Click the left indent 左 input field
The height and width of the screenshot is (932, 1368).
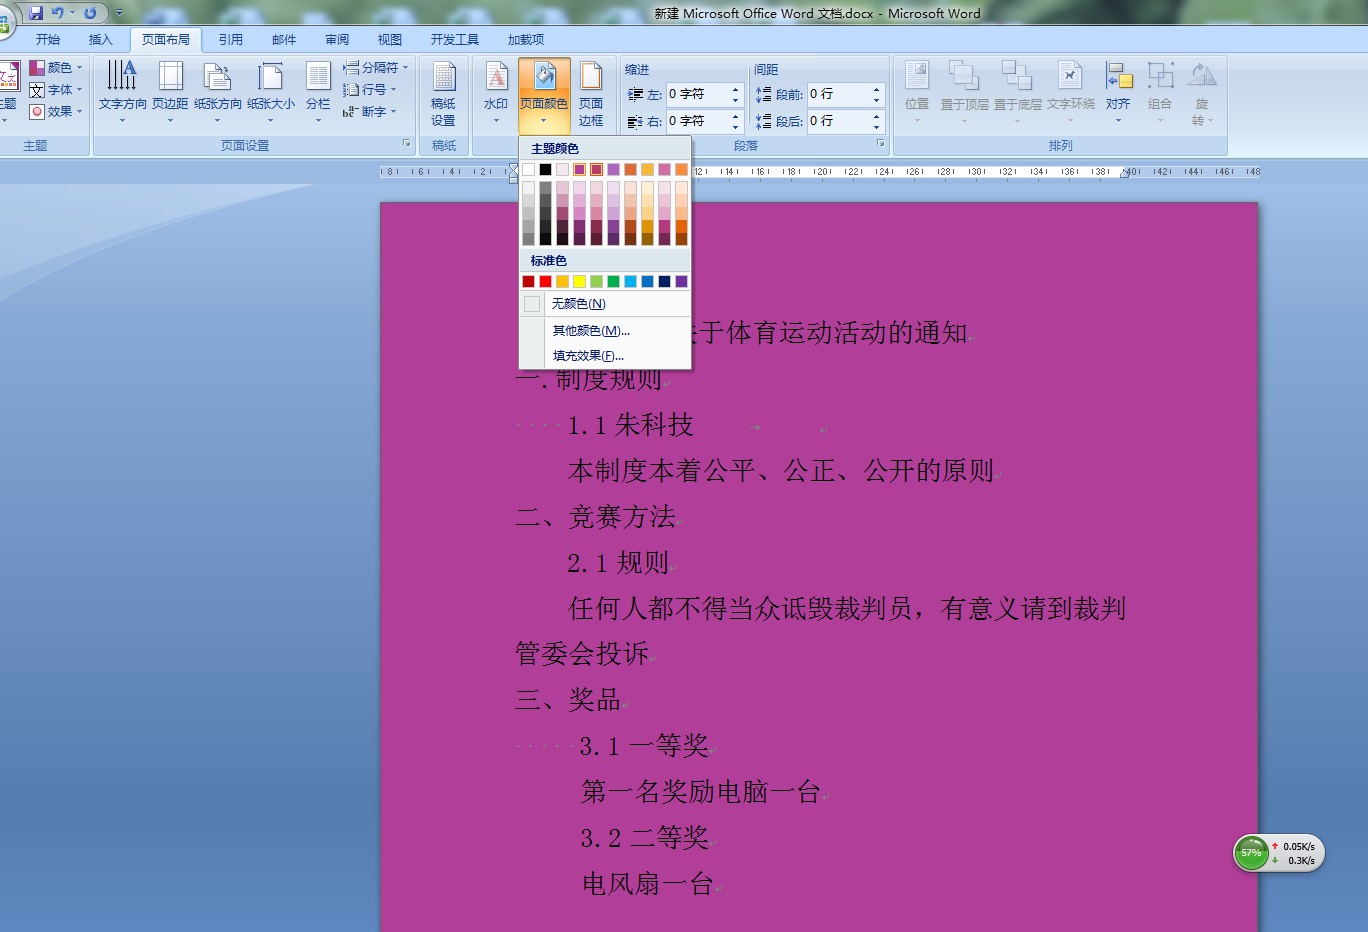[697, 94]
